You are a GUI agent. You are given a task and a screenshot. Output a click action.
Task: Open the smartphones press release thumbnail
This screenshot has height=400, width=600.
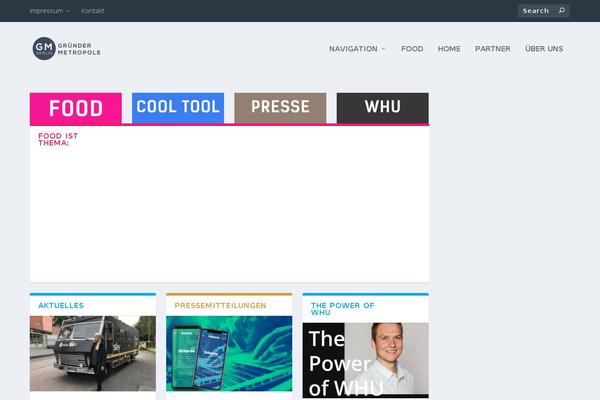(x=229, y=353)
